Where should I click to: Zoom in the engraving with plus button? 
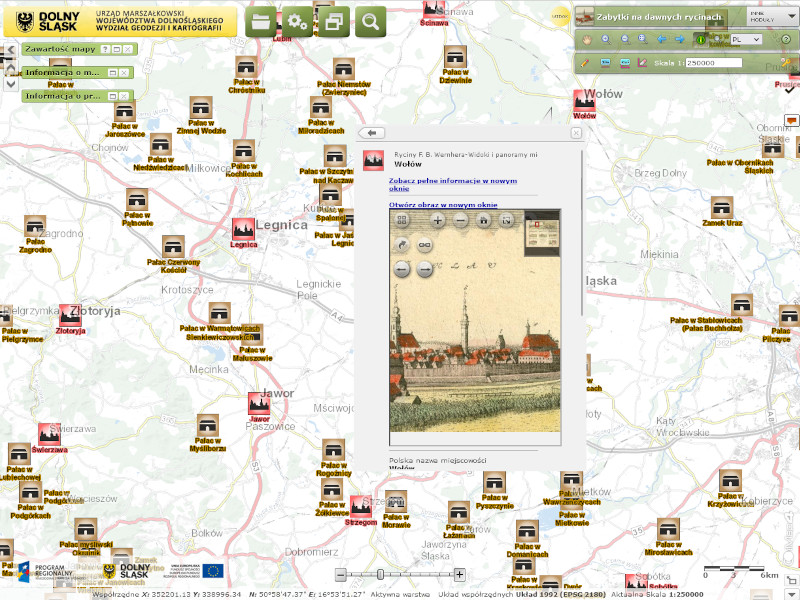(437, 220)
